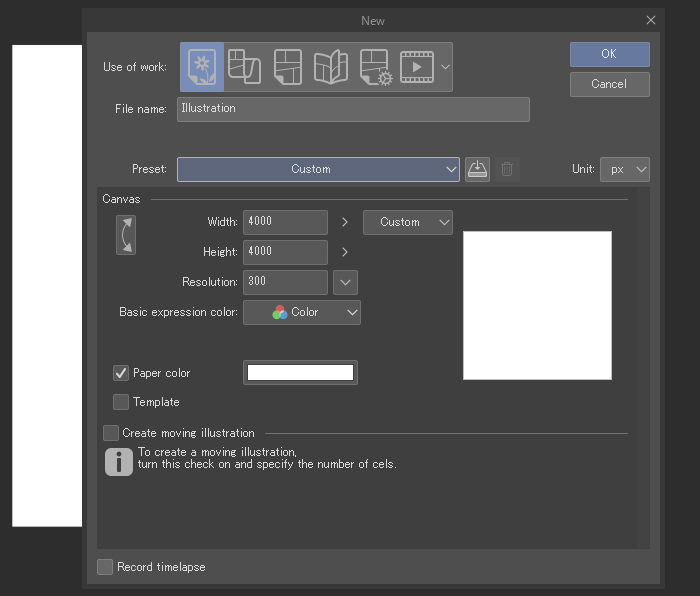The width and height of the screenshot is (700, 596).
Task: Select the Illustration use of work icon
Action: click(x=202, y=67)
